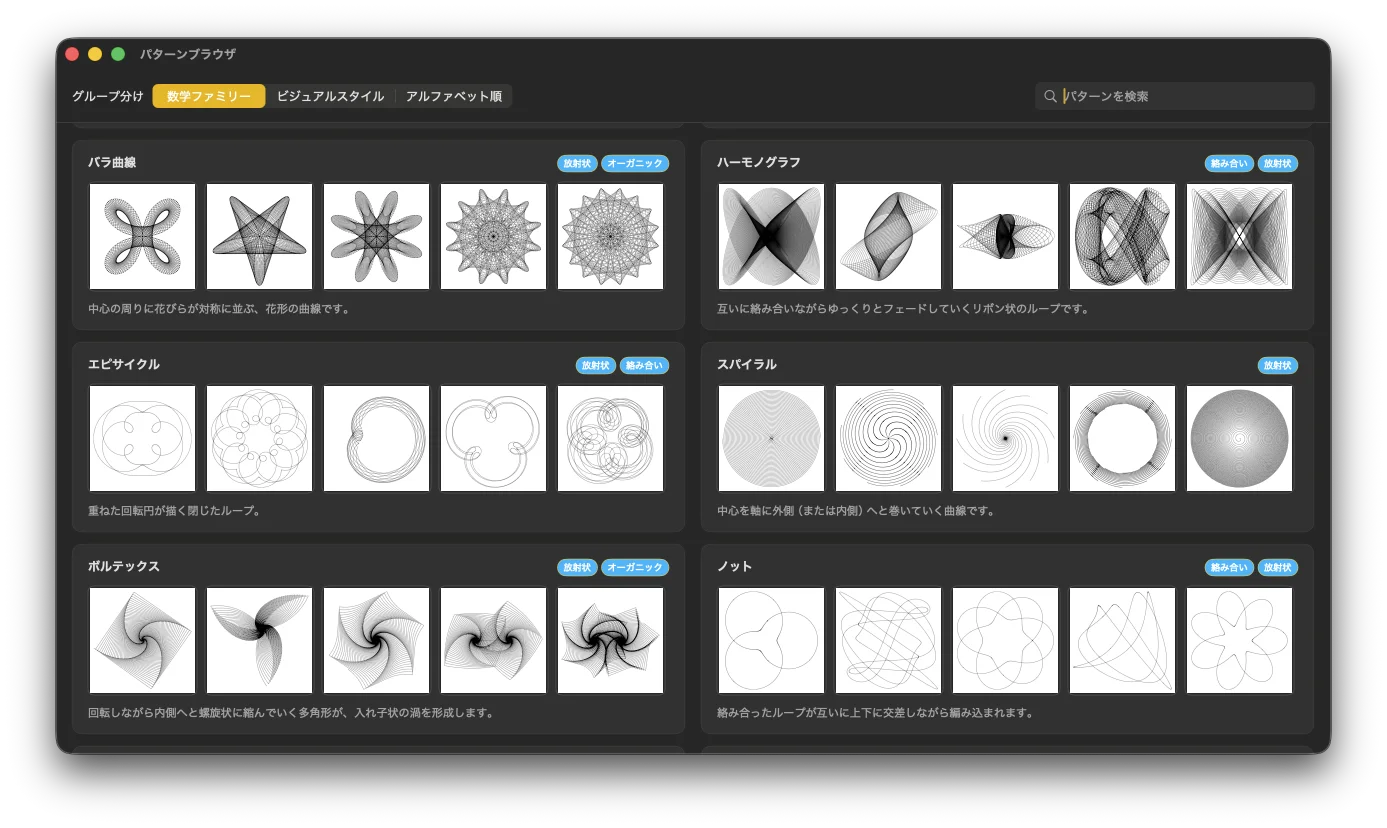
Task: Select the second ボルテックス three-blade thumbnail
Action: (x=259, y=640)
